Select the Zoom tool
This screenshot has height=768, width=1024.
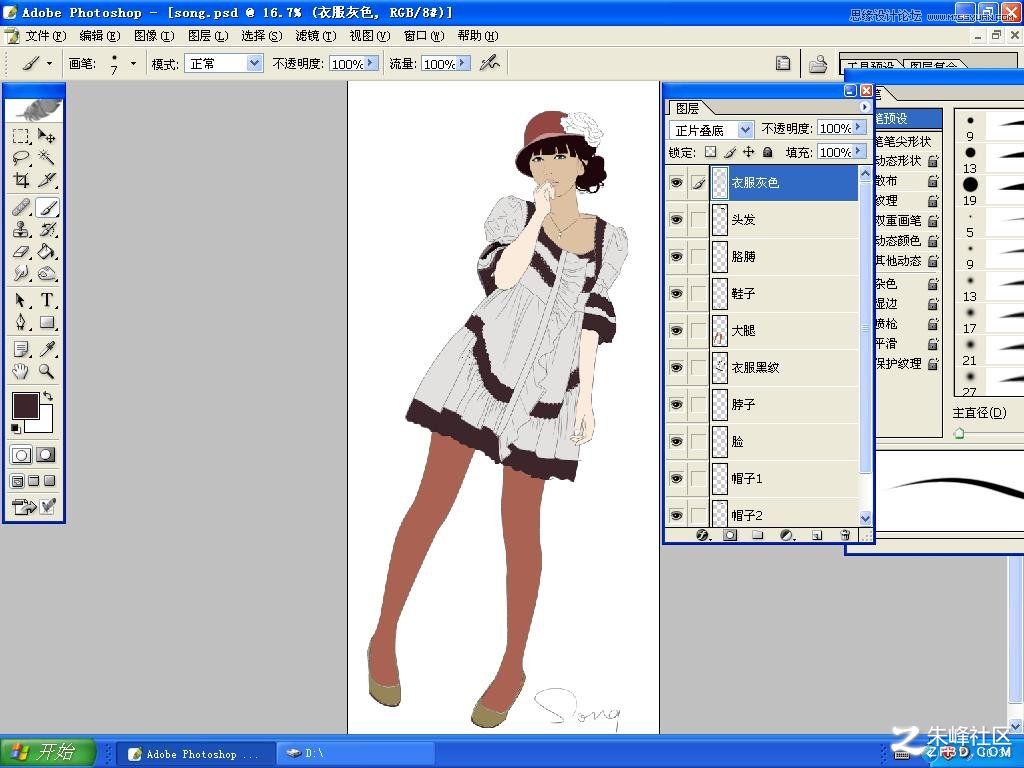46,371
